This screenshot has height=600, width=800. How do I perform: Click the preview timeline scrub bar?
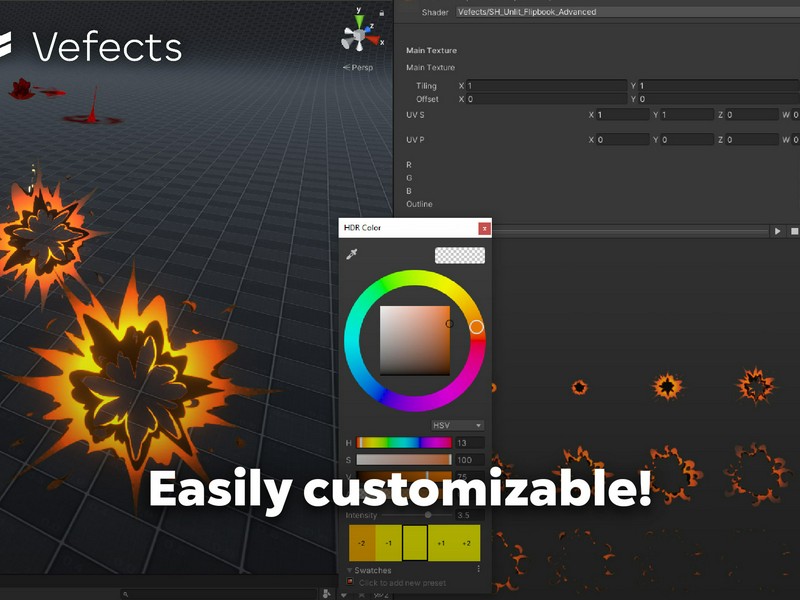point(630,231)
